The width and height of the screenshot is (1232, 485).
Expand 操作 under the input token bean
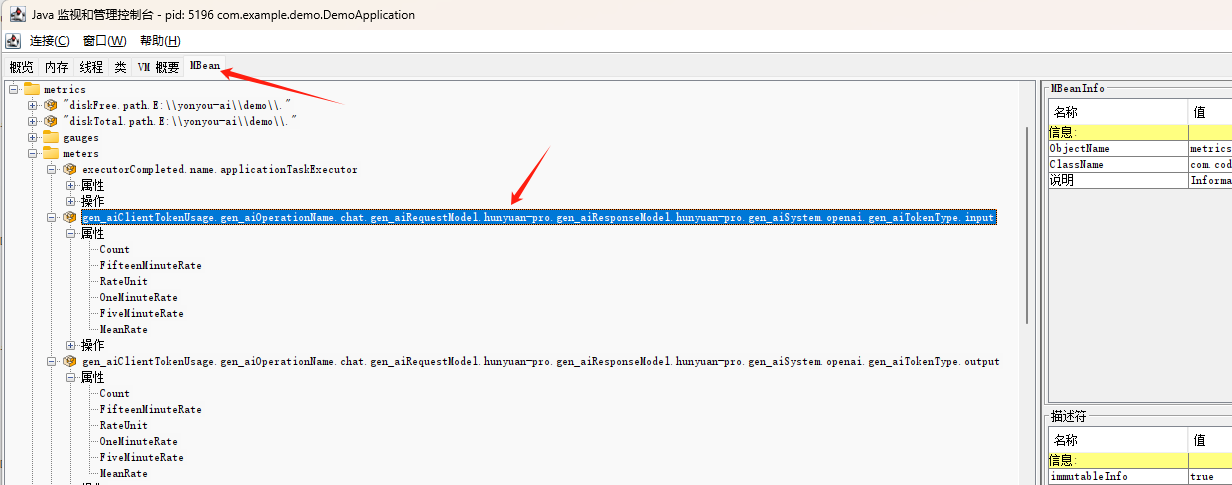tap(71, 345)
